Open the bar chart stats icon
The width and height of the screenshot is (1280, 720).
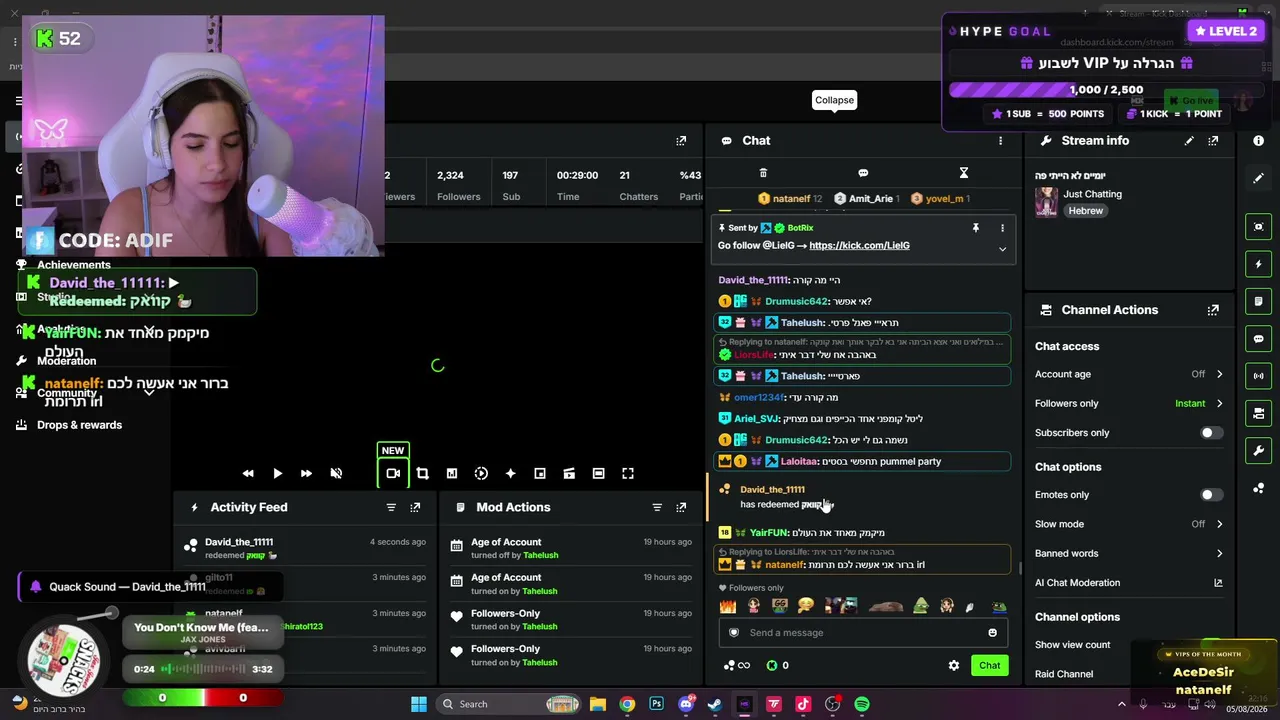tap(452, 473)
